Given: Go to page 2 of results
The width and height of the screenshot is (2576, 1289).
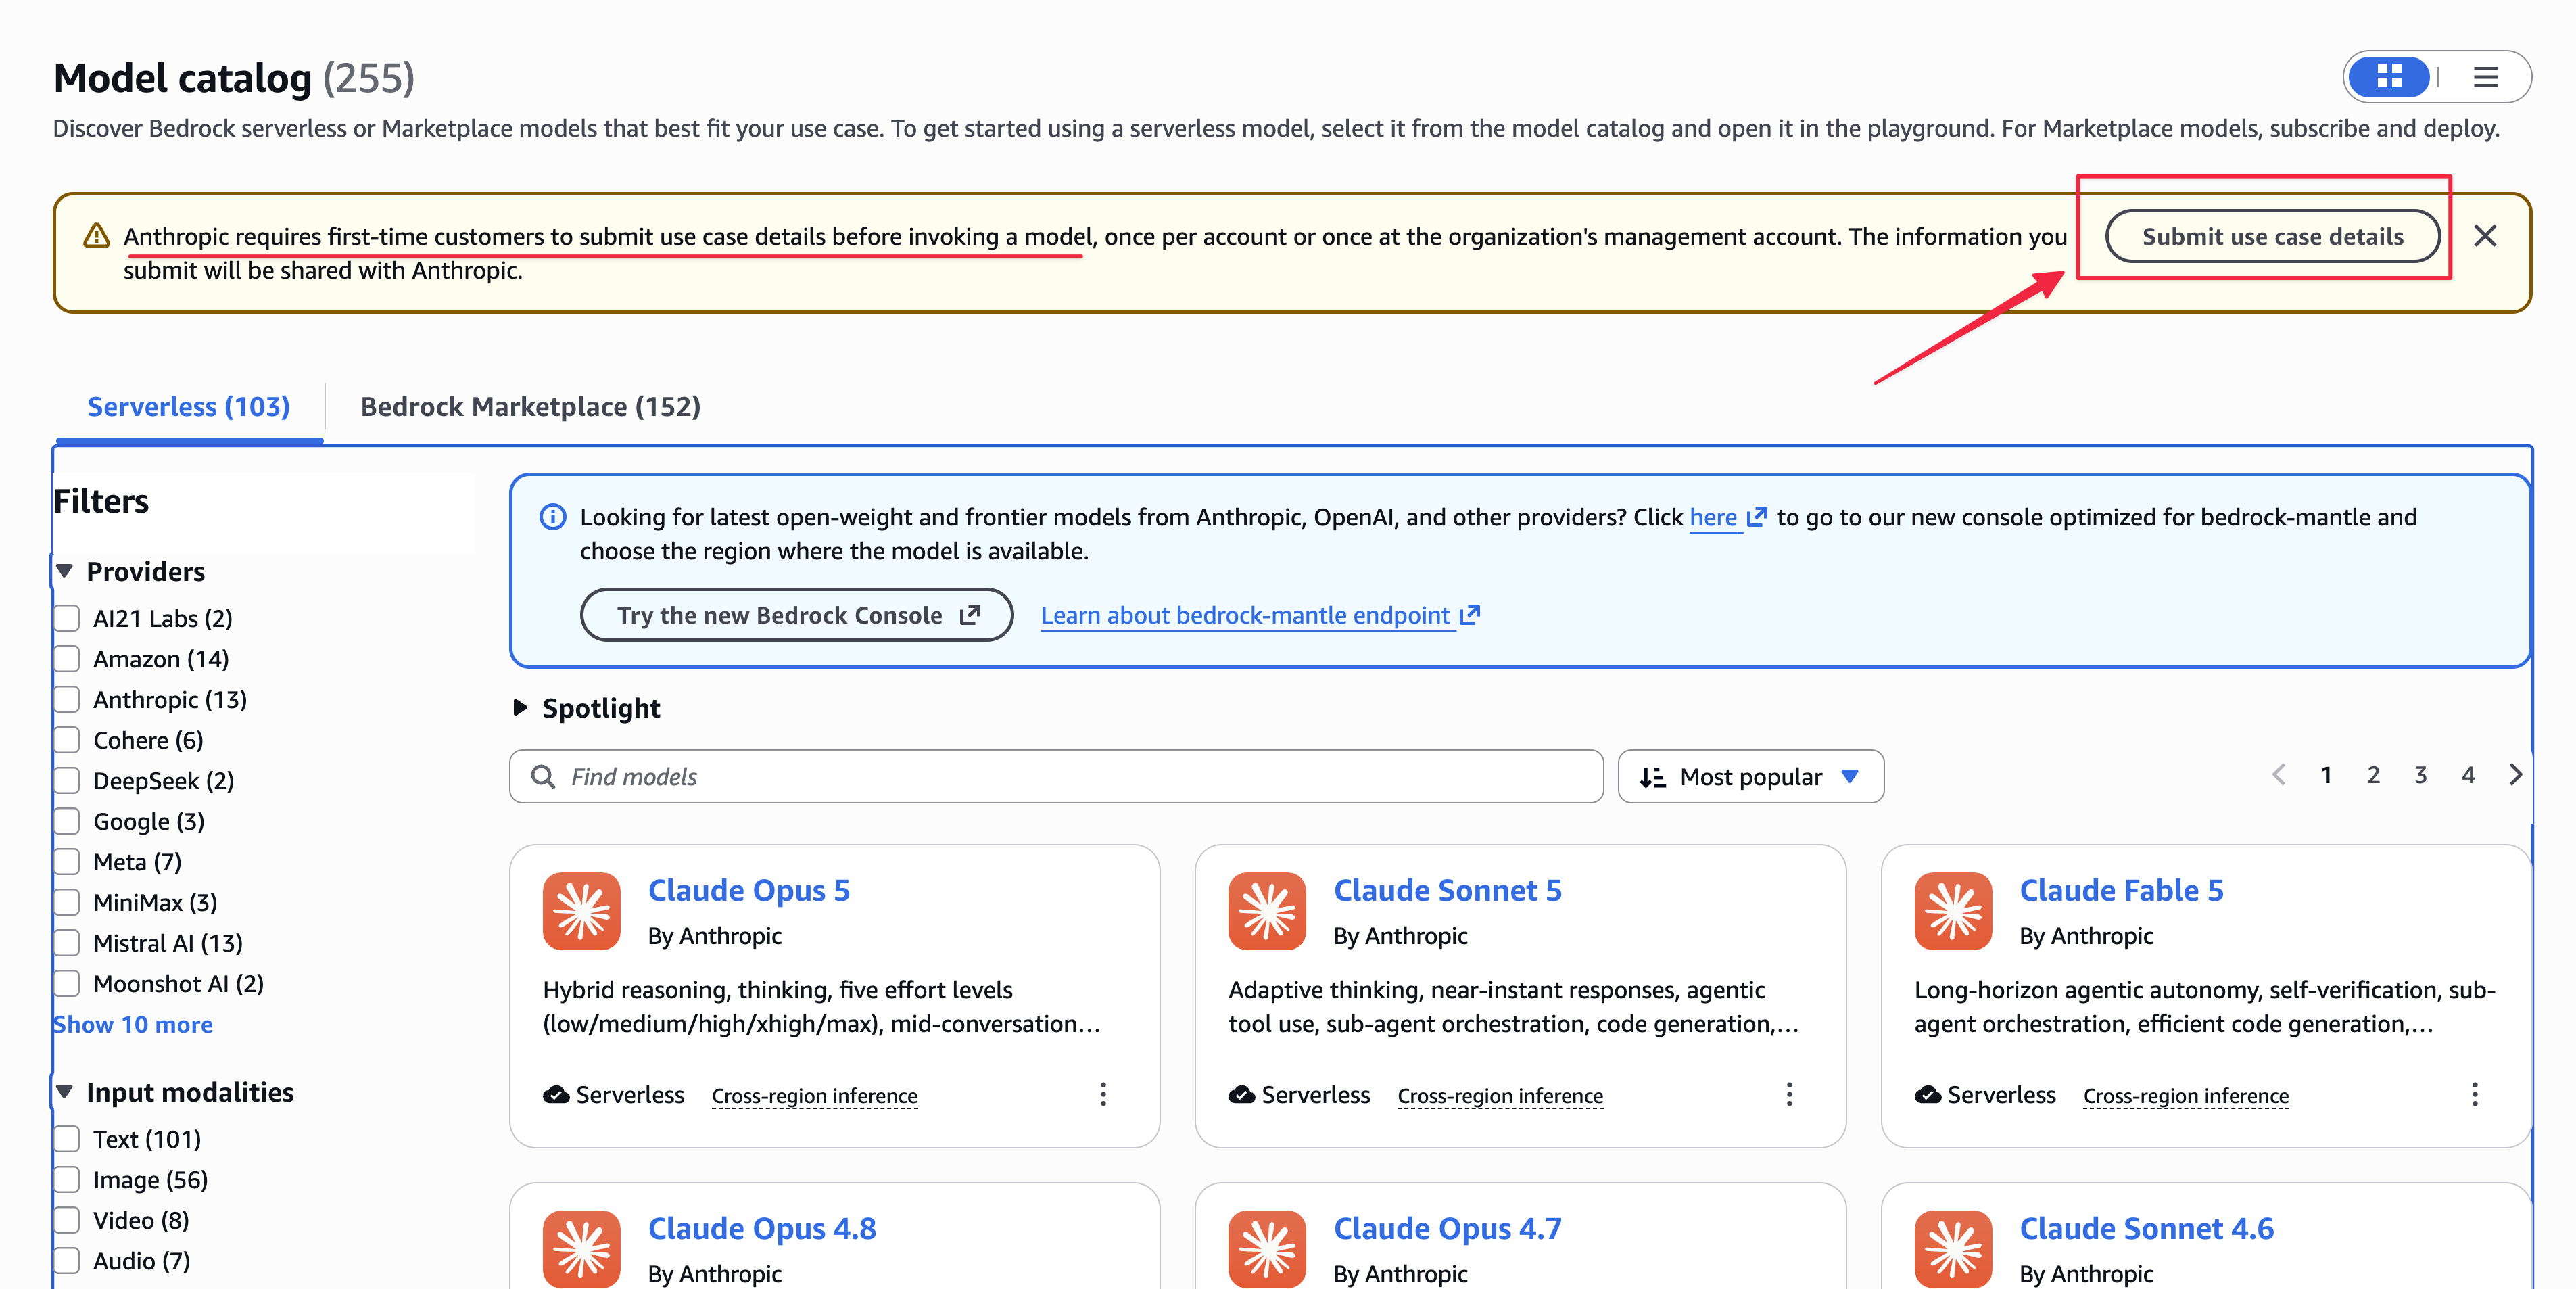Looking at the screenshot, I should (2373, 775).
